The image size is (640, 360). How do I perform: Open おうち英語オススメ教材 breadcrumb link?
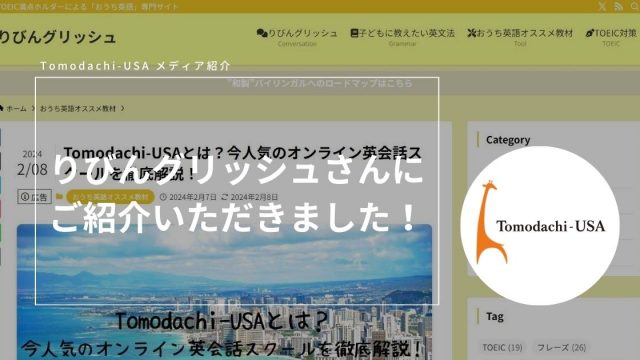point(78,108)
